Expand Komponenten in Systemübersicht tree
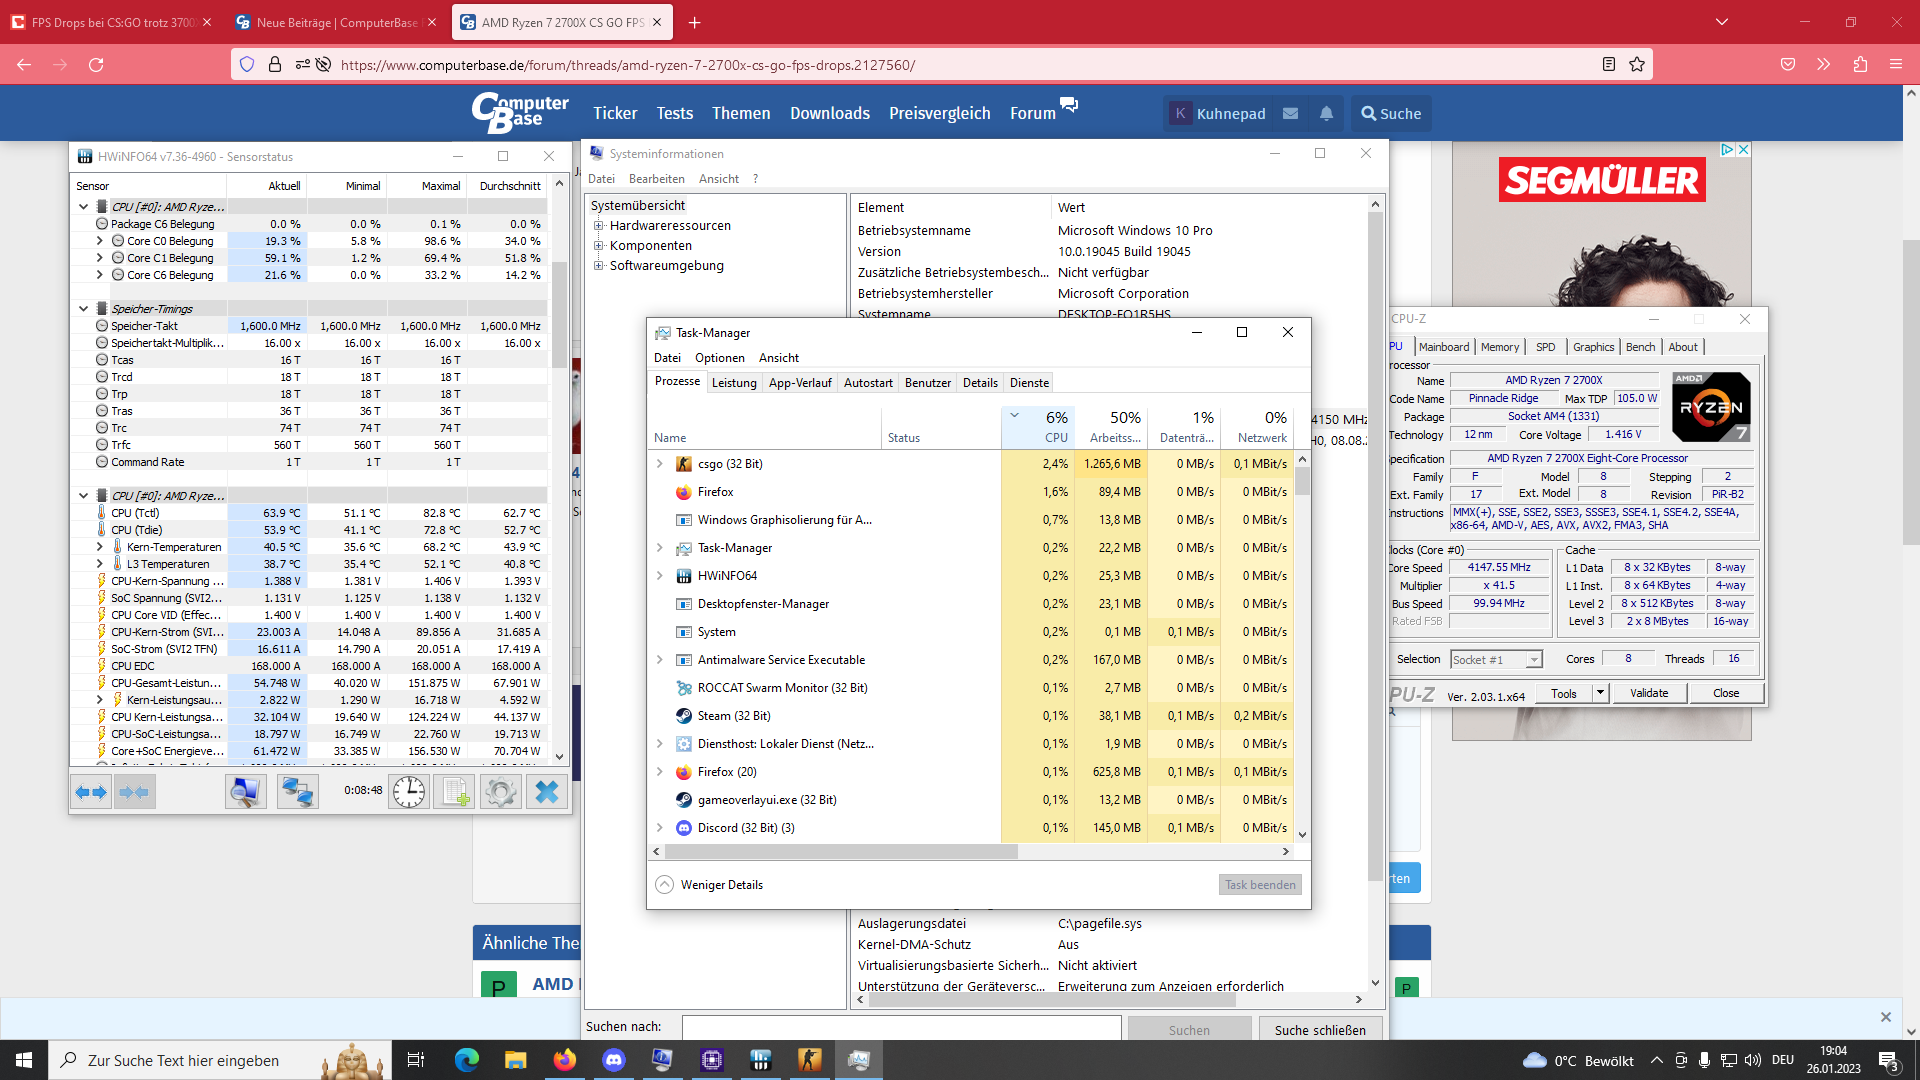The image size is (1920, 1080). pyautogui.click(x=599, y=246)
